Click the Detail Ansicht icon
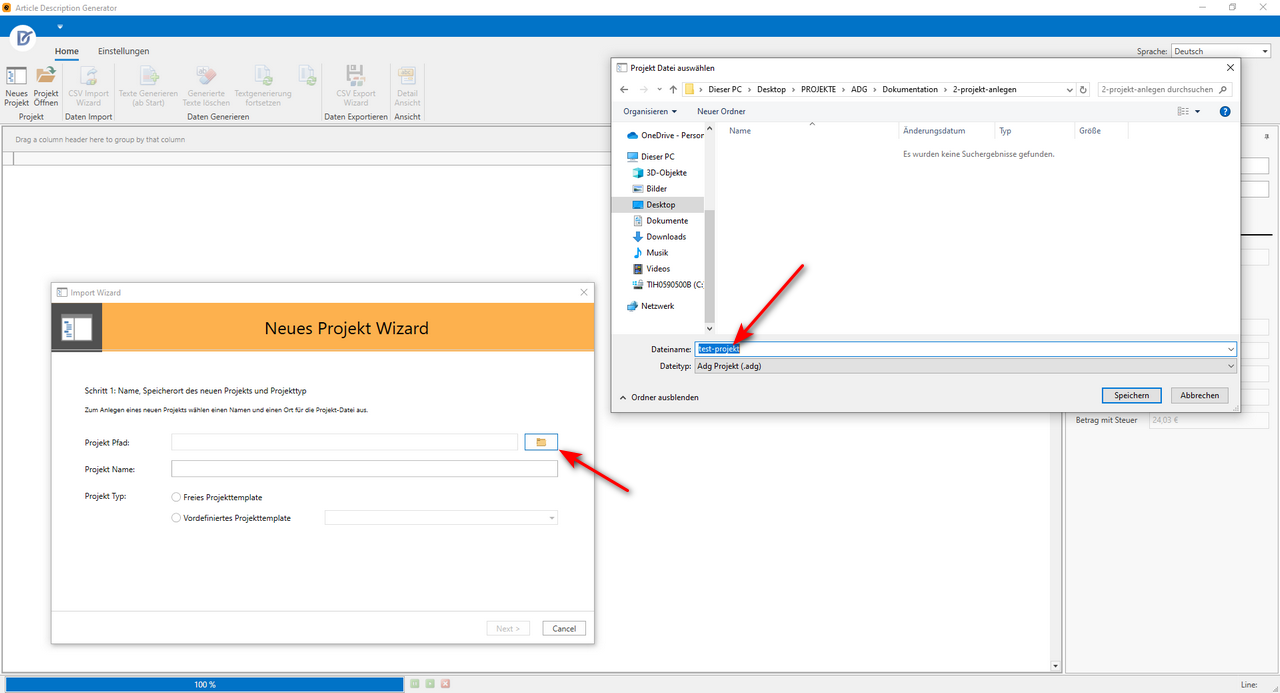 [407, 76]
